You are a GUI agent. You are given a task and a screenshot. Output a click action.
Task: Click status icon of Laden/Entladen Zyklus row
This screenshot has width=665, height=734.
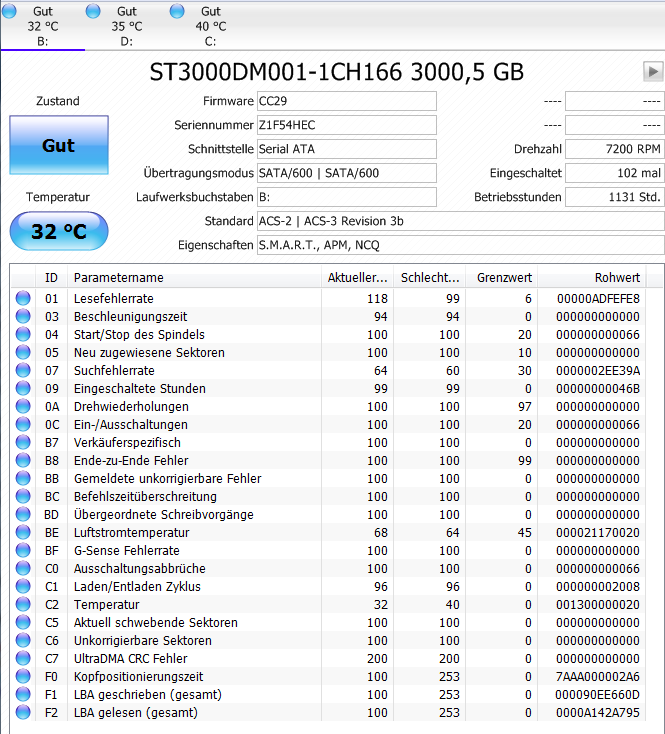coord(23,586)
